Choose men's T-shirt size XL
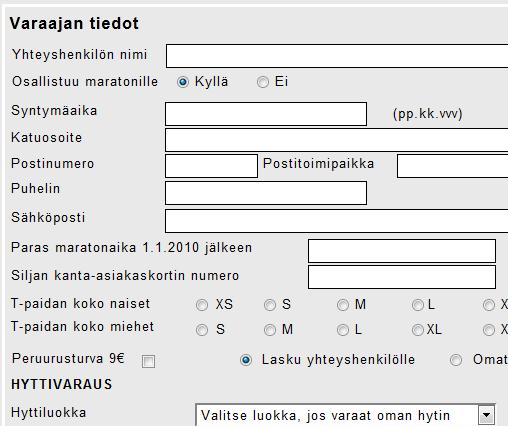Viewport: 508px width, 426px height. click(x=418, y=330)
